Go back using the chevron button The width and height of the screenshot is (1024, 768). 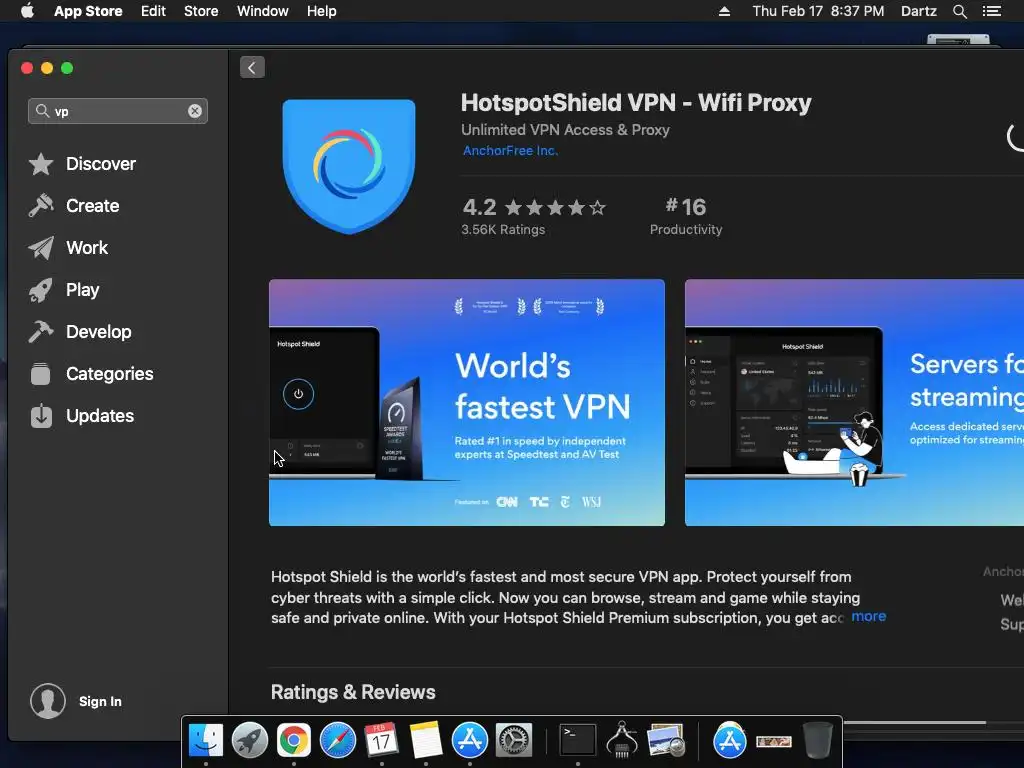pyautogui.click(x=252, y=67)
